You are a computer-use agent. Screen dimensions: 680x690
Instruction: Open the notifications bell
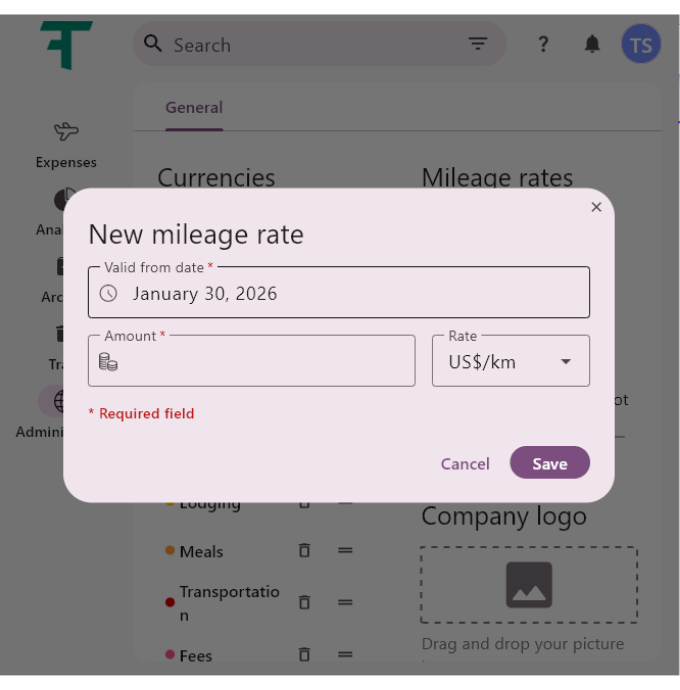click(x=592, y=44)
